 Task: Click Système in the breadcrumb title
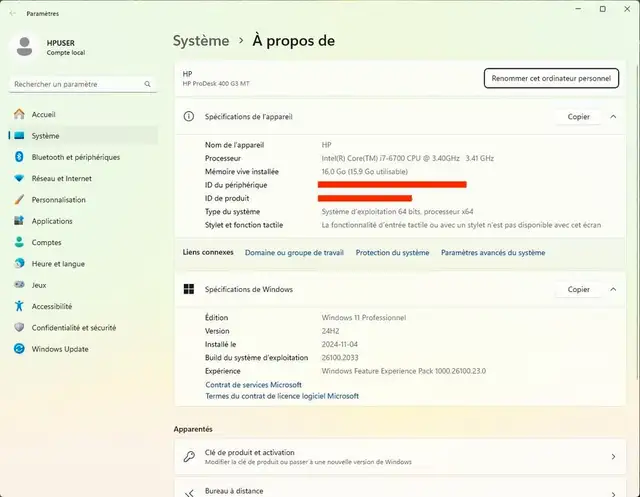201,41
